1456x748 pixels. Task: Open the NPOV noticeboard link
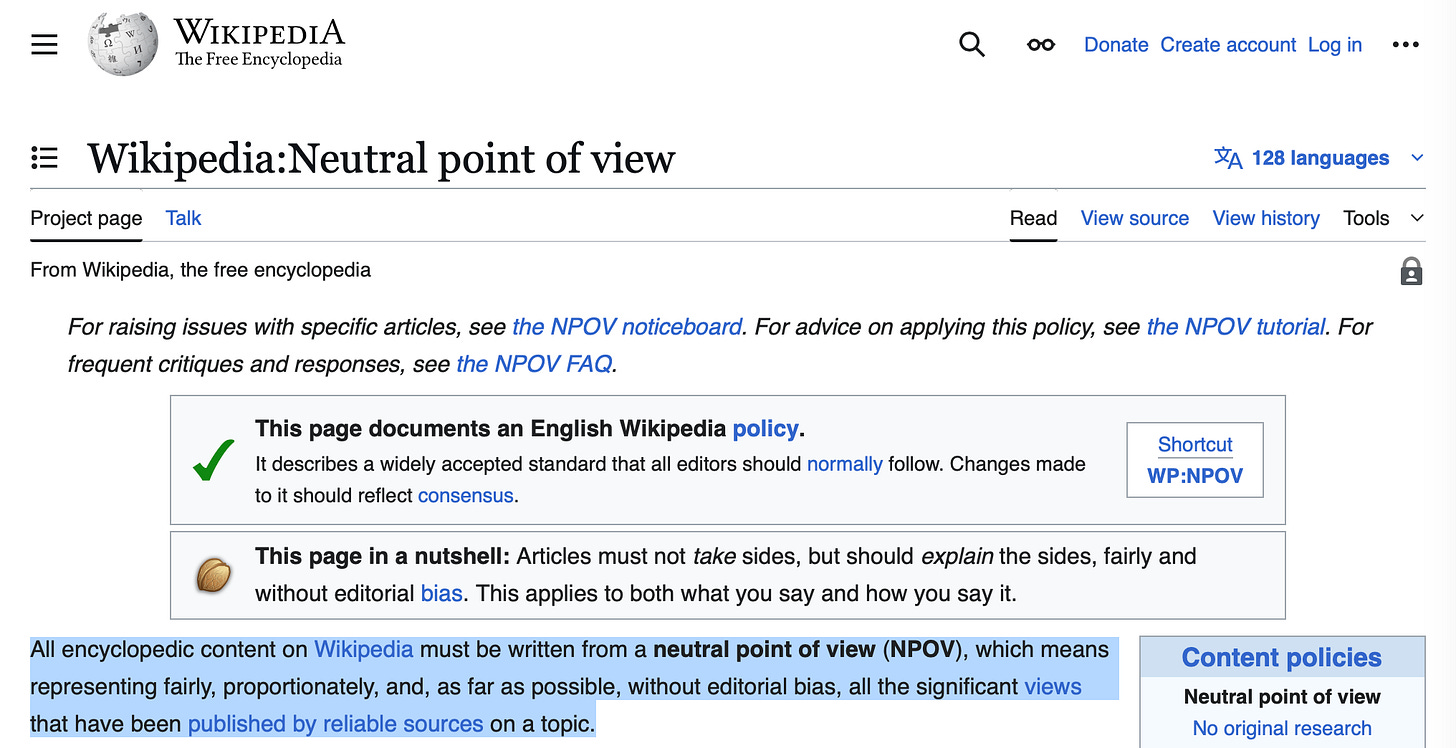627,327
